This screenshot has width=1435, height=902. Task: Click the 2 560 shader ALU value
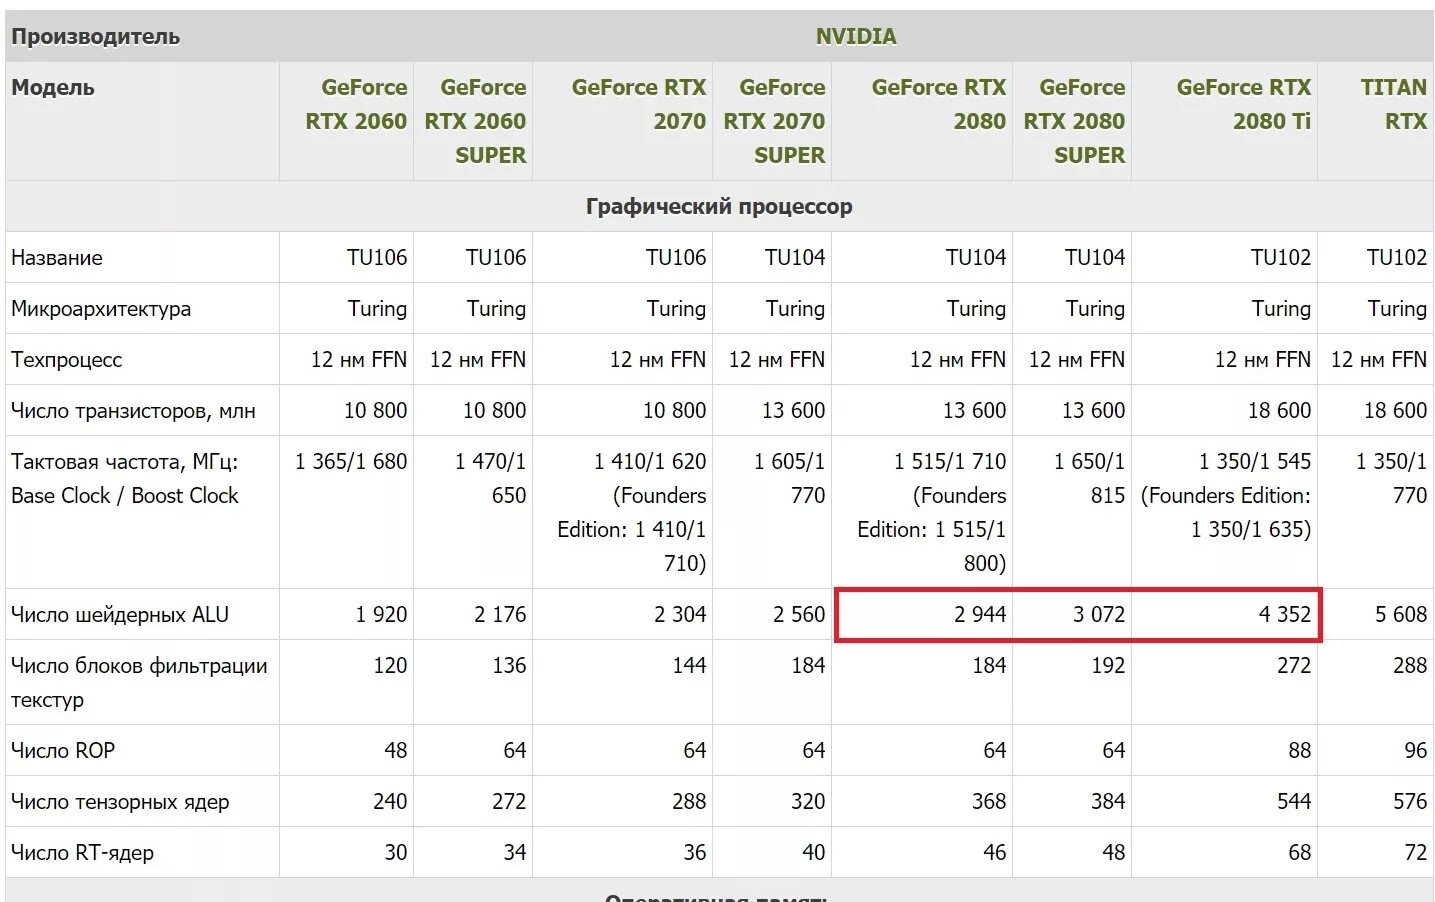point(799,615)
